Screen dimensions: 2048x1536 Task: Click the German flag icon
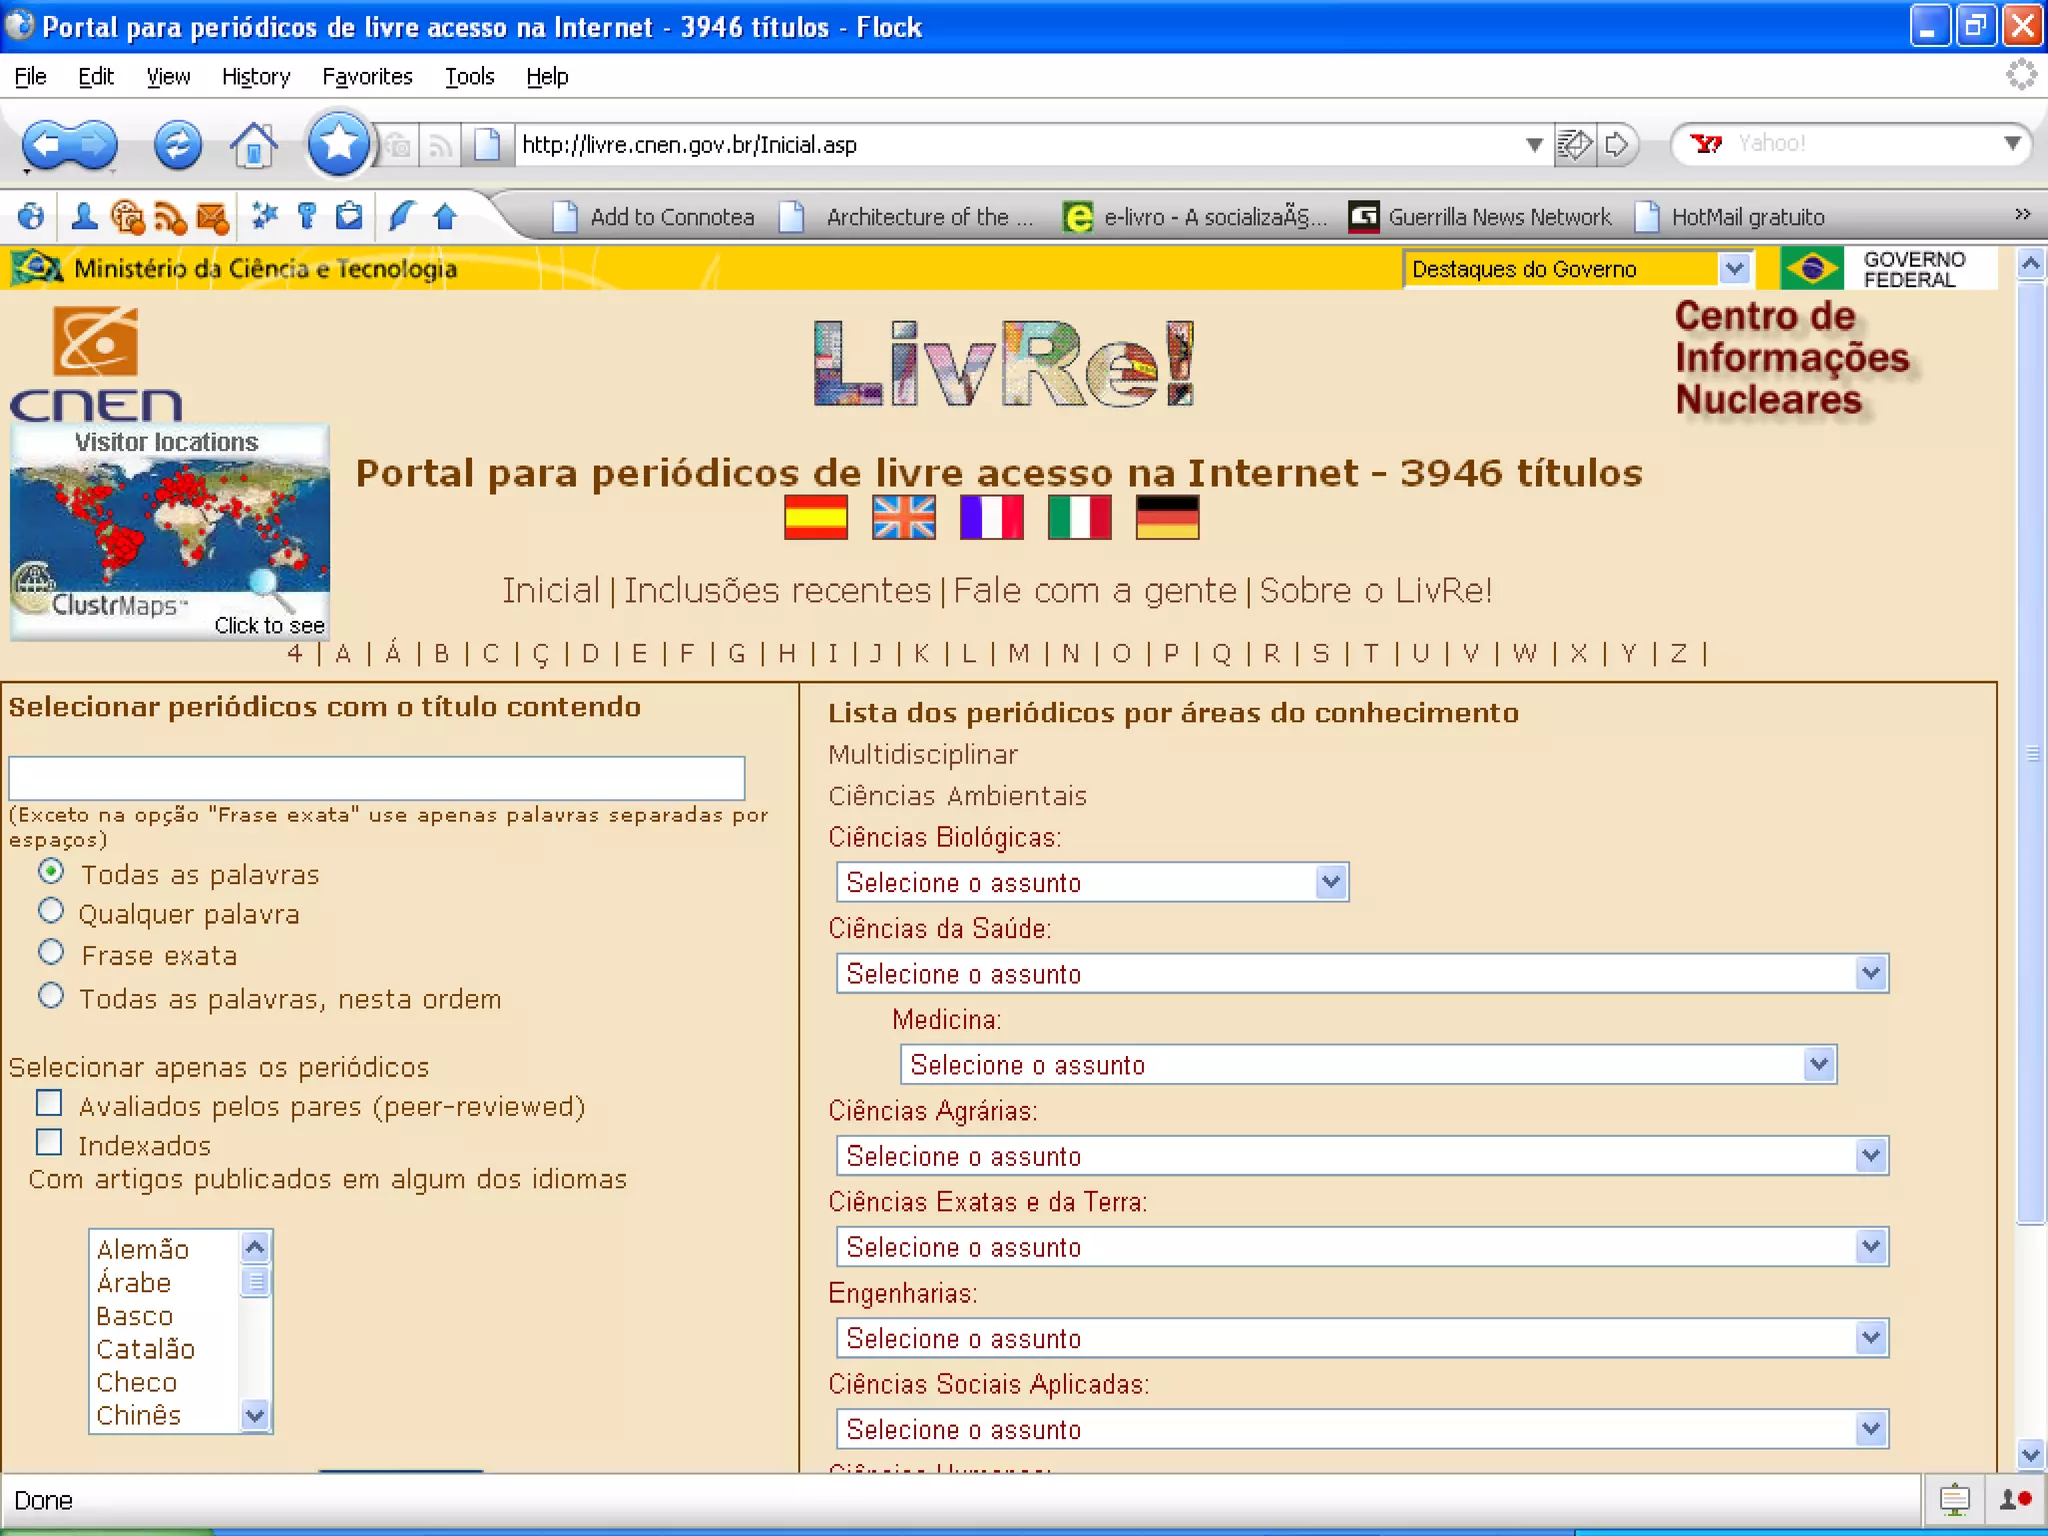(1167, 517)
